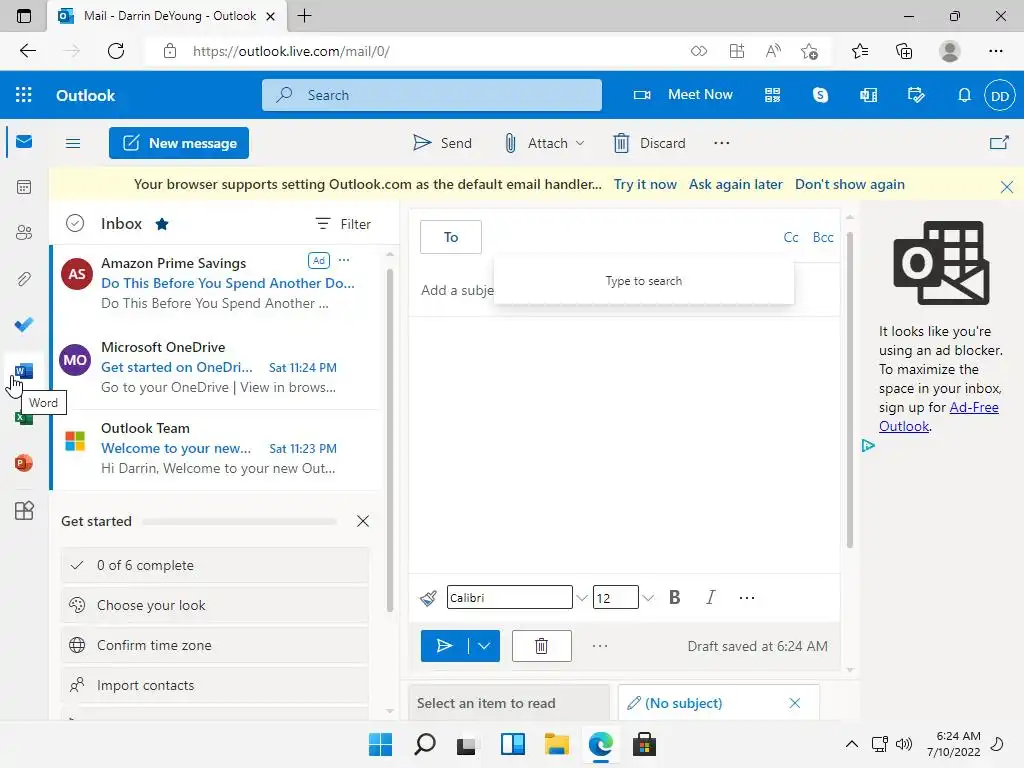Screen dimensions: 1024x768
Task: Close the (No subject) draft tab
Action: pyautogui.click(x=795, y=703)
